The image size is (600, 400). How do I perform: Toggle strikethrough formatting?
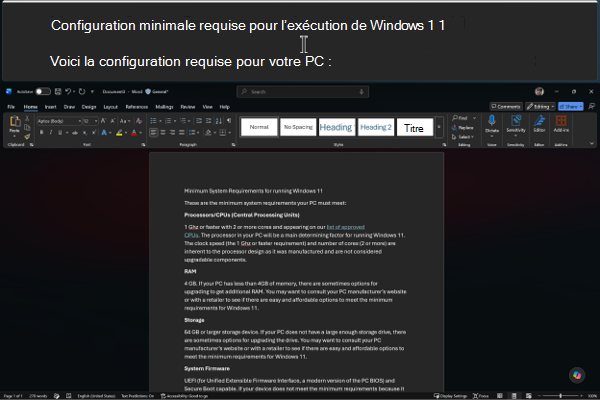coord(75,132)
